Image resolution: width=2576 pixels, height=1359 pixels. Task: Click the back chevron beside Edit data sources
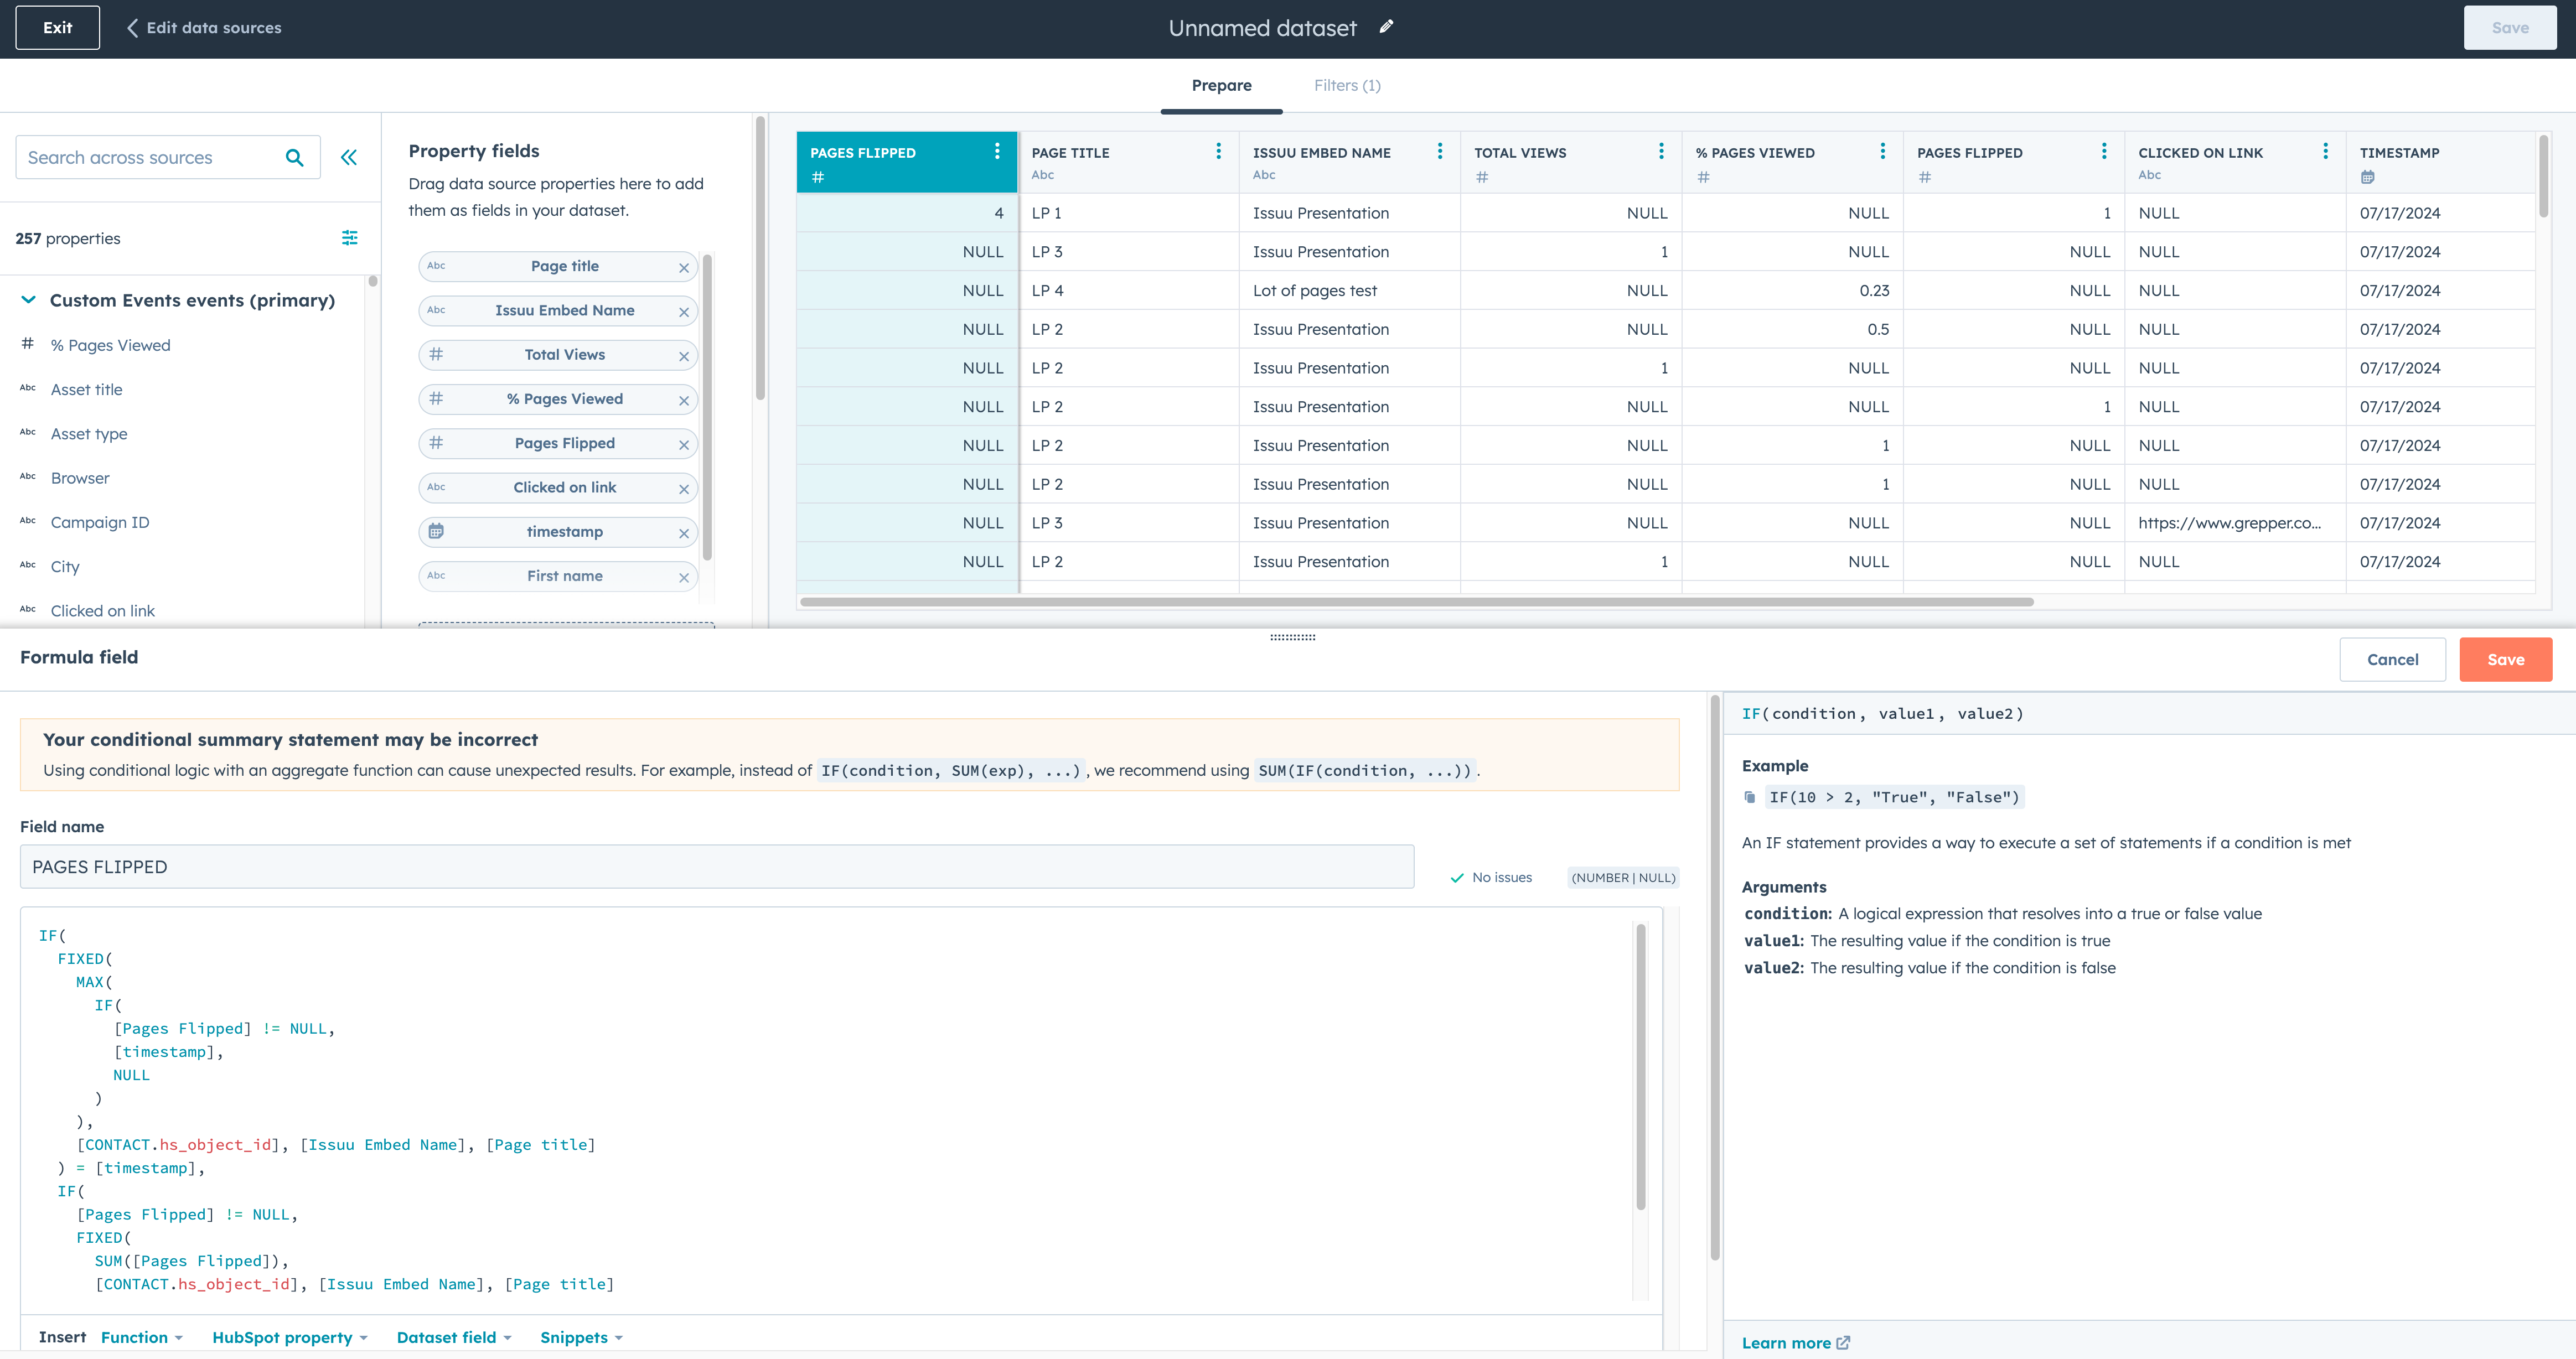[x=132, y=28]
